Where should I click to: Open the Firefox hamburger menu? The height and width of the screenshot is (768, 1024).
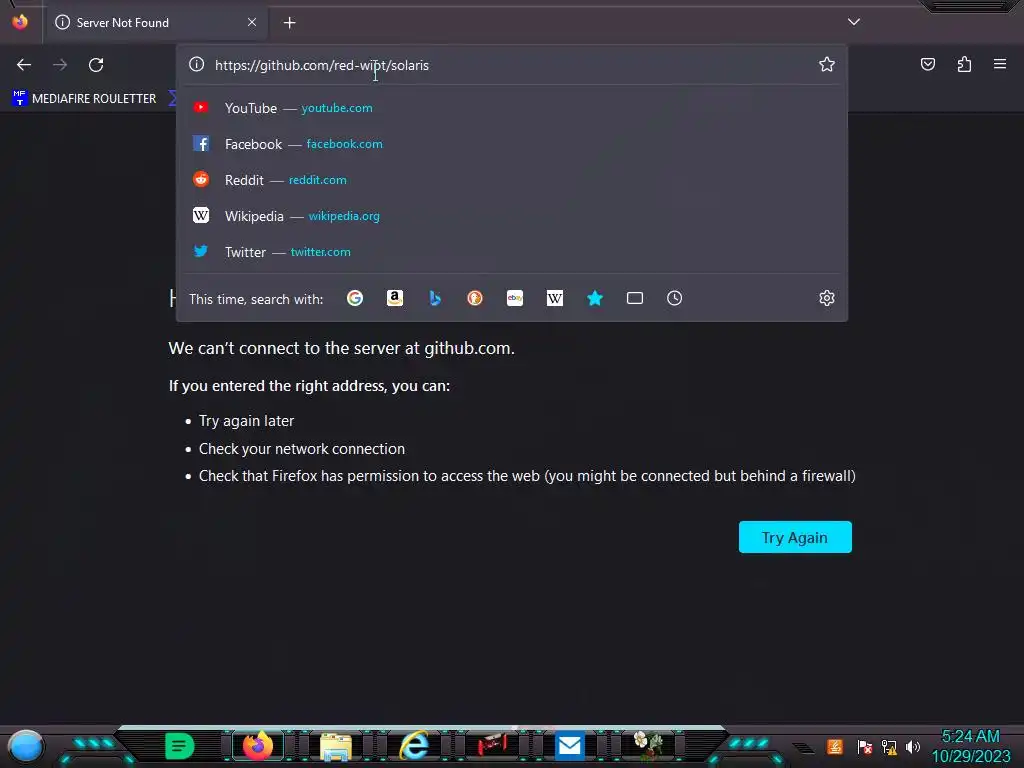click(x=1000, y=64)
